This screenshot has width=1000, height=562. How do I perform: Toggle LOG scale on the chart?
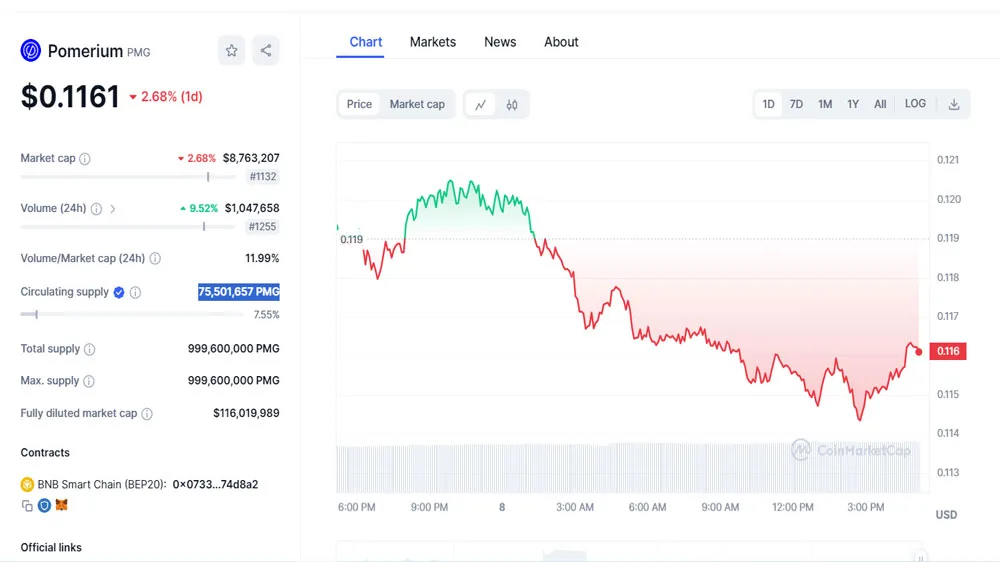(x=915, y=104)
